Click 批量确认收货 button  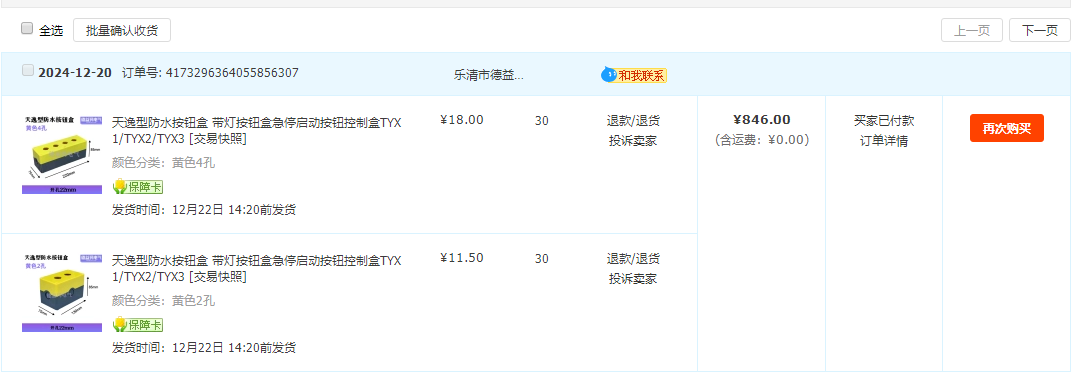(122, 30)
